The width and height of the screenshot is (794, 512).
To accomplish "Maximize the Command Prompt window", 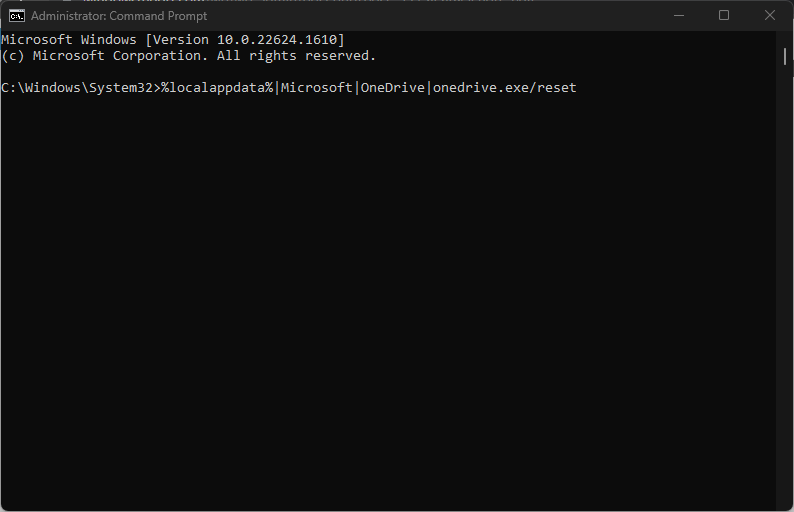I will [724, 16].
